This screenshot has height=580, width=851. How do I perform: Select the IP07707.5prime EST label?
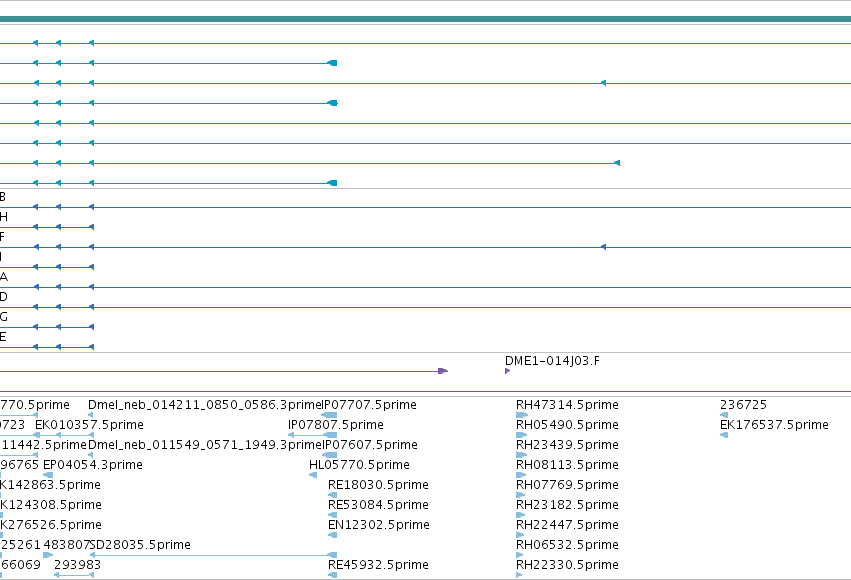370,405
